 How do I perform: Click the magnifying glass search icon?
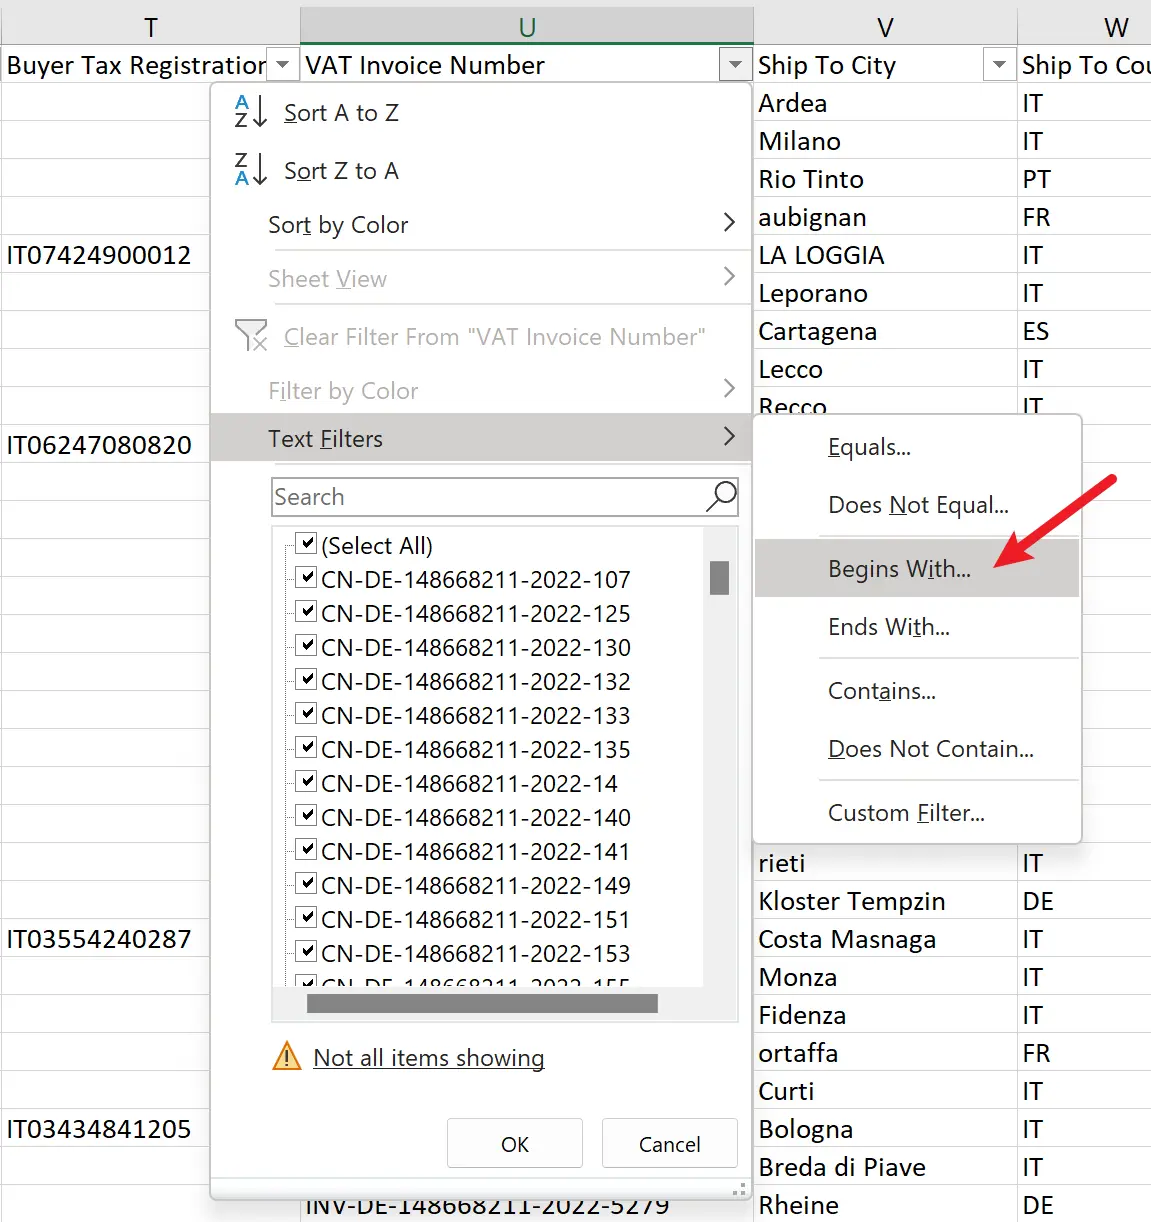click(x=721, y=496)
